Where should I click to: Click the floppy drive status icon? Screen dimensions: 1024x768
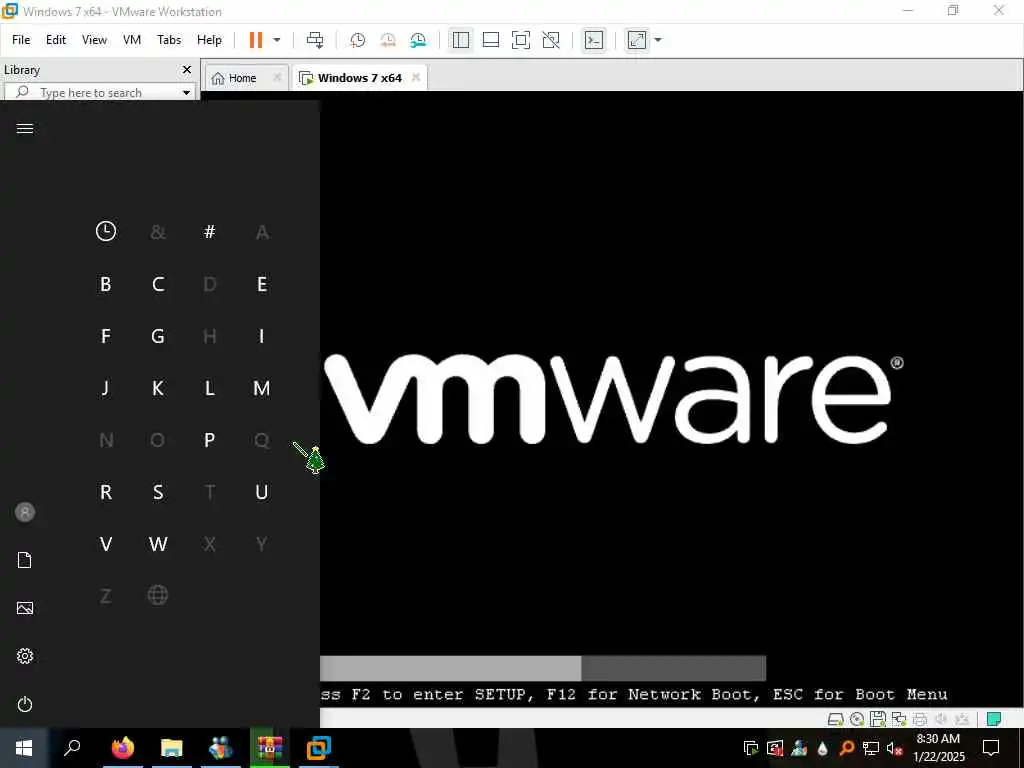click(878, 719)
